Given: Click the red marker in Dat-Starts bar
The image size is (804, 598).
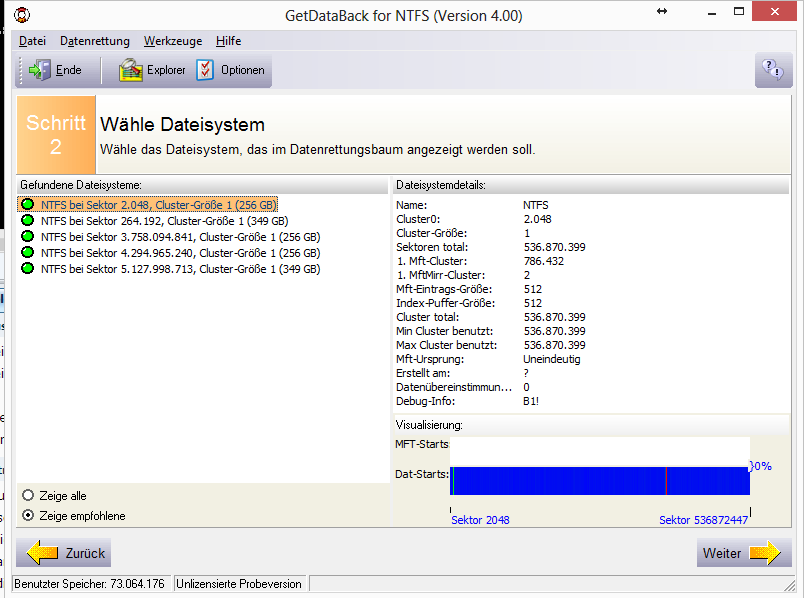Looking at the screenshot, I should tap(666, 481).
